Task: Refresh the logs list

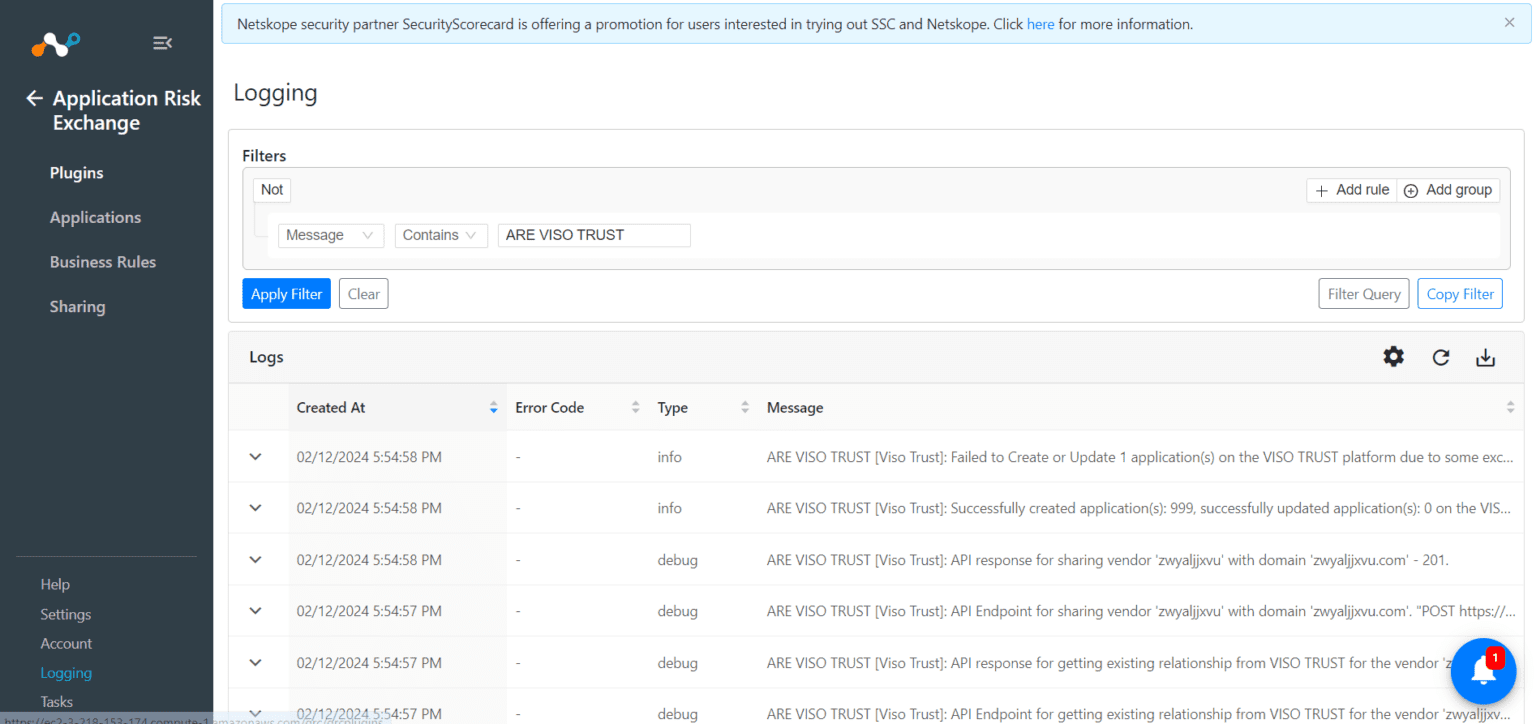Action: coord(1440,357)
